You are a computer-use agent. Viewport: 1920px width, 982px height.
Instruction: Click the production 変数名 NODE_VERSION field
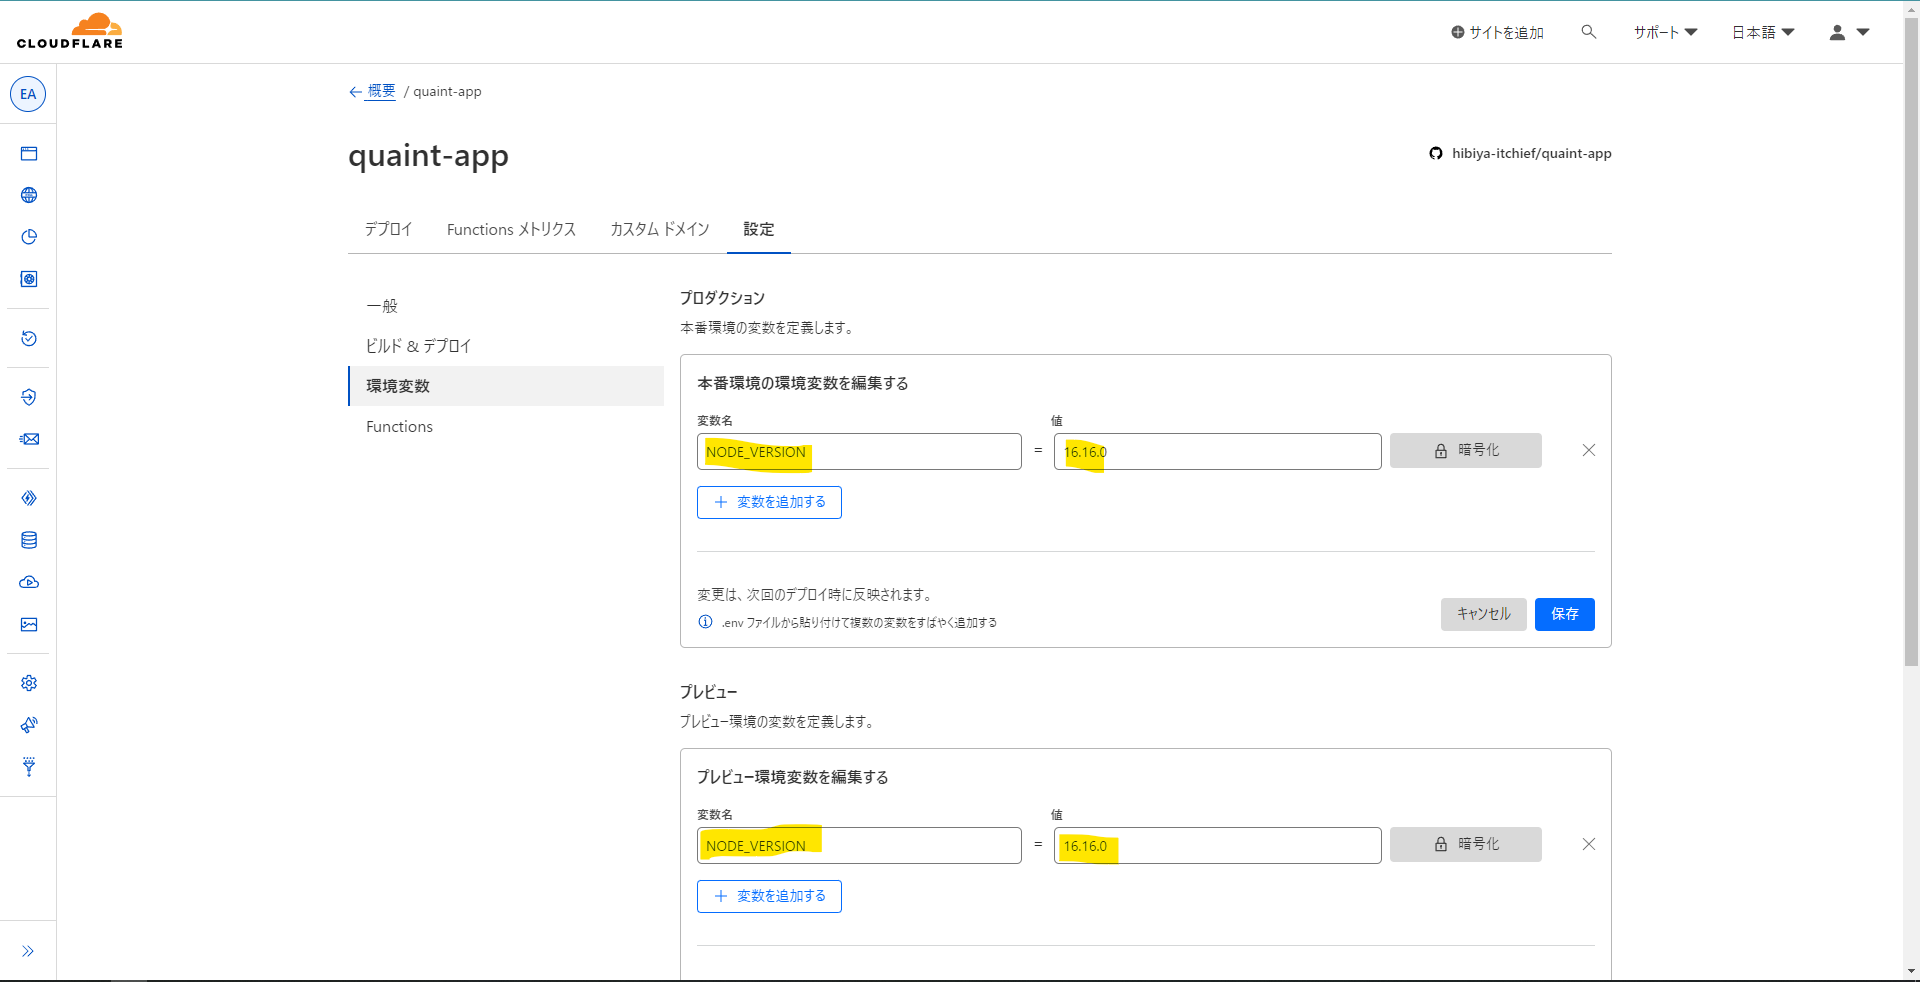[859, 451]
